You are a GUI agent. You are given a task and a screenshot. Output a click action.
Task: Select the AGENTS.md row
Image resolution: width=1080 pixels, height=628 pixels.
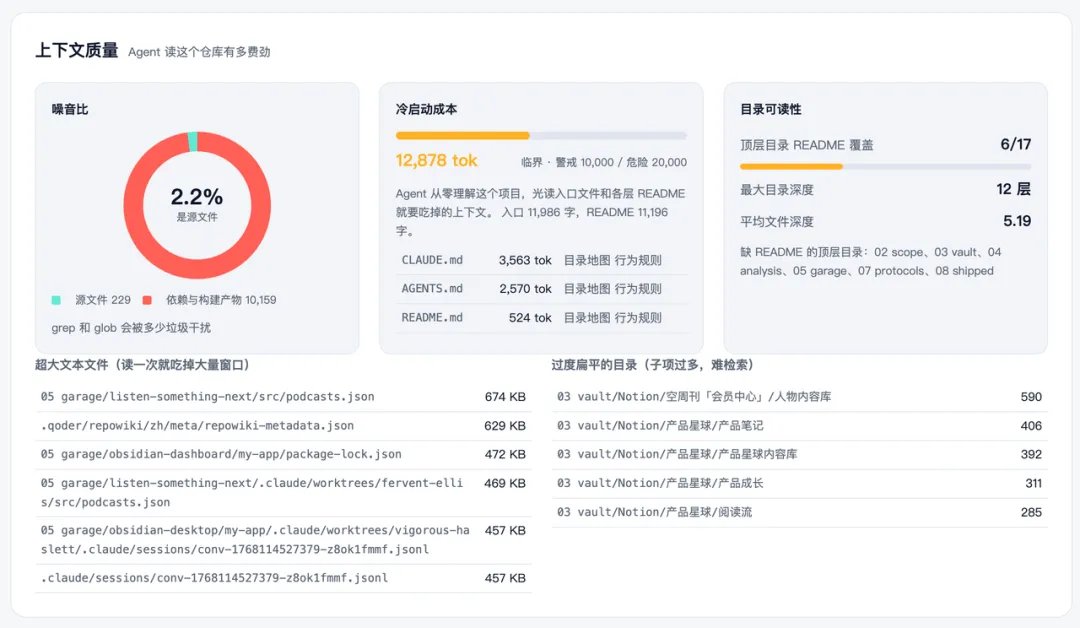click(x=541, y=289)
